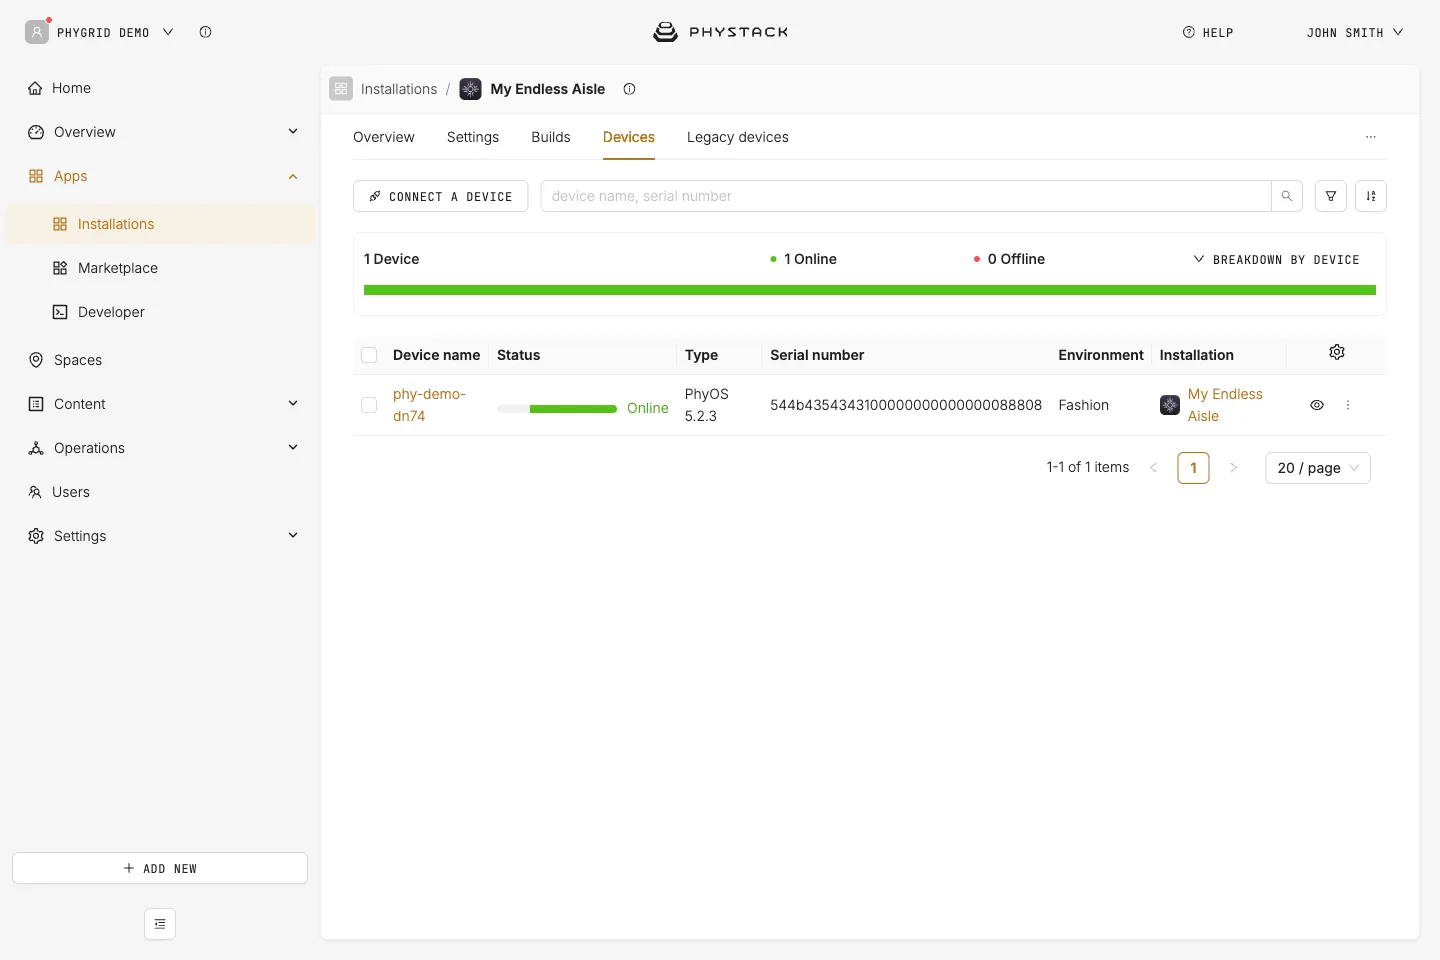Click Installations breadcrumb grid icon
This screenshot has width=1440, height=960.
341,89
